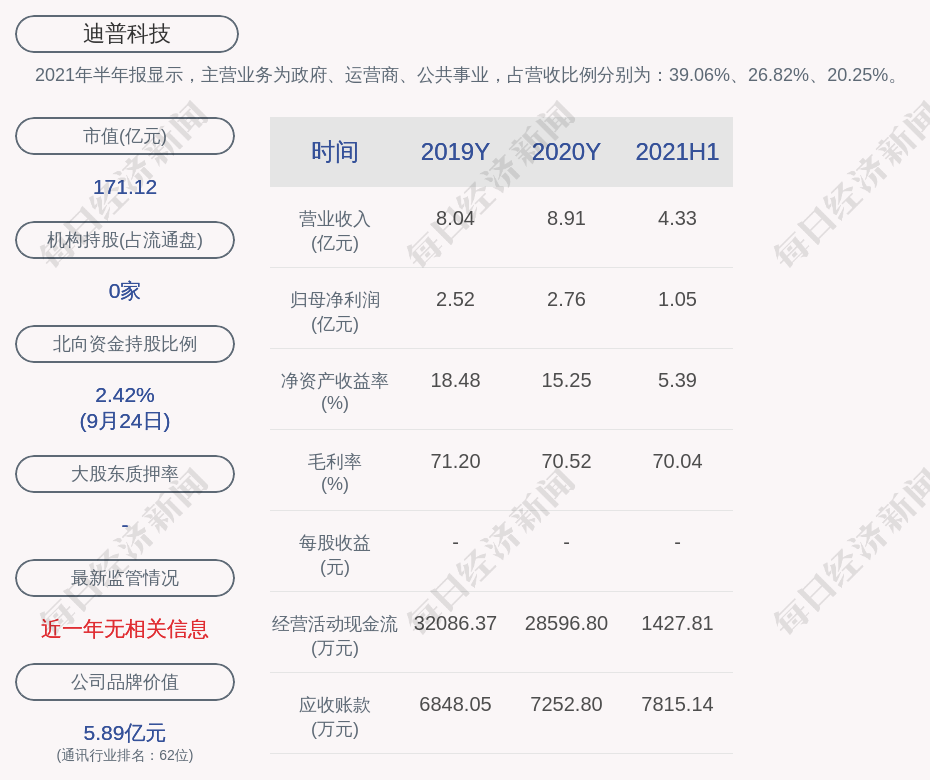Click the 每股收益(元) row label
Screen dimensions: 930x780
(x=335, y=555)
